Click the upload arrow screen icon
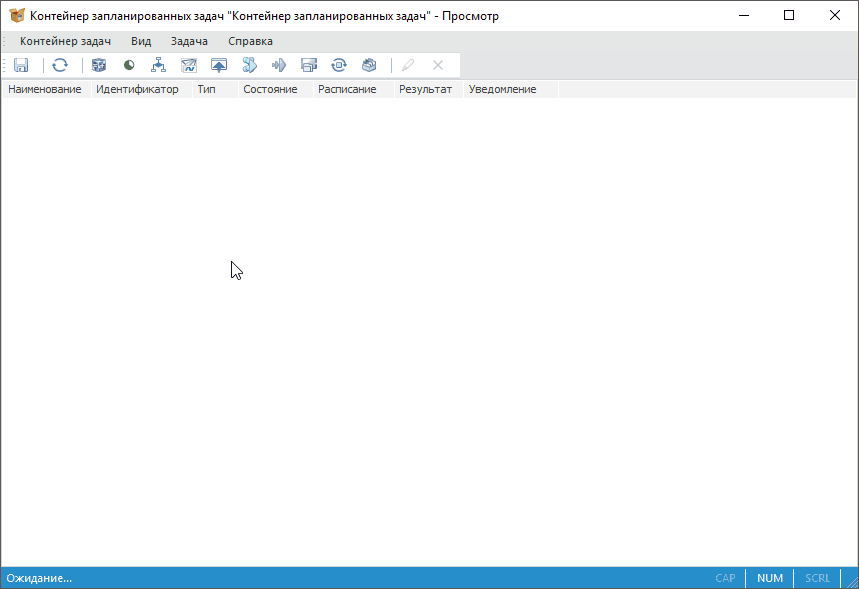The height and width of the screenshot is (589, 859). click(219, 65)
